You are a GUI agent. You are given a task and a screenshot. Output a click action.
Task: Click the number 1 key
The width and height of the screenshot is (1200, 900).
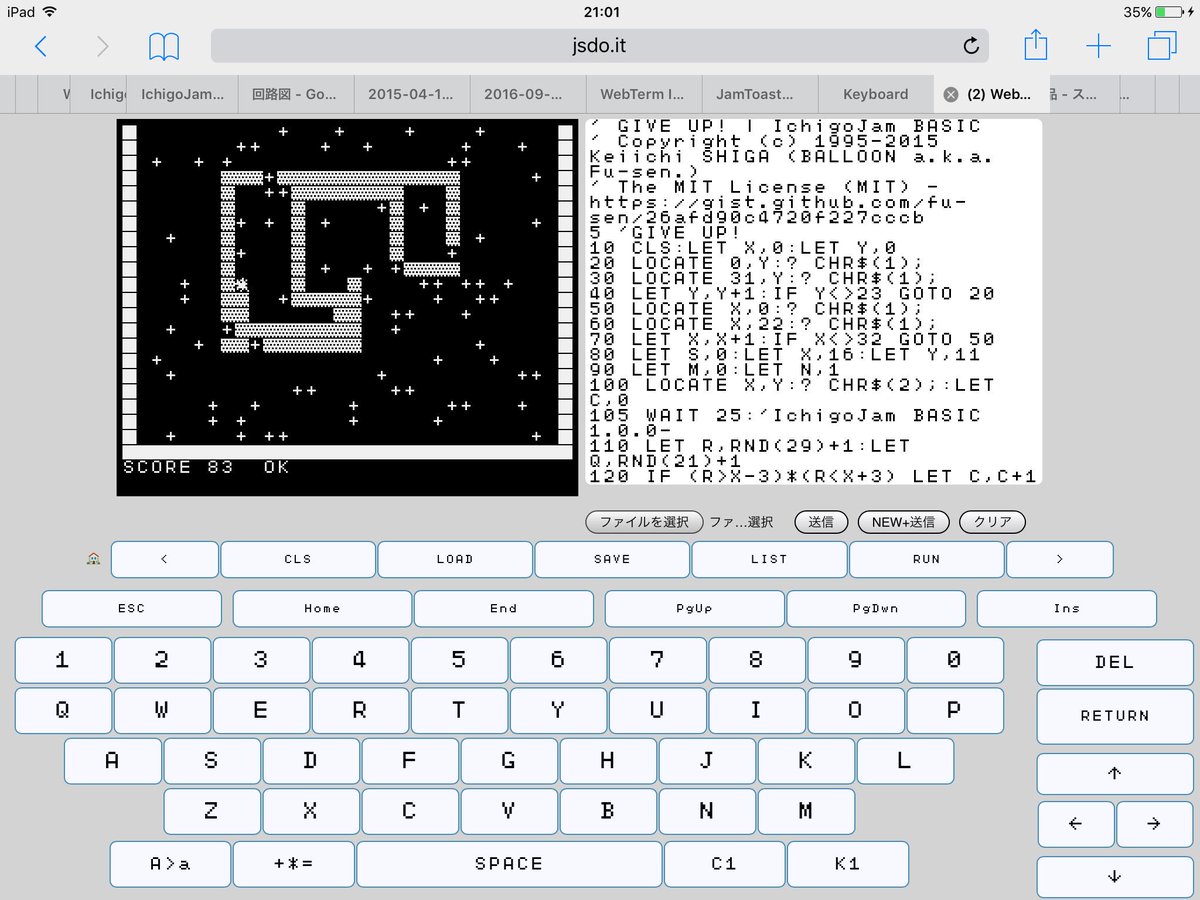pos(62,660)
